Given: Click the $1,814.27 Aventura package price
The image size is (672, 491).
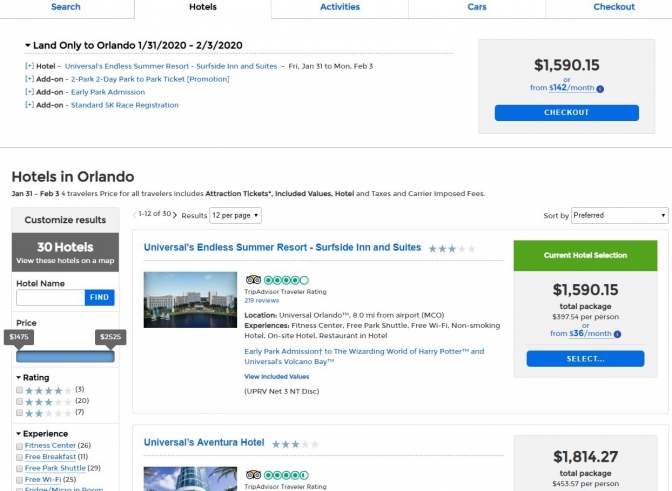Looking at the screenshot, I should click(x=585, y=457).
